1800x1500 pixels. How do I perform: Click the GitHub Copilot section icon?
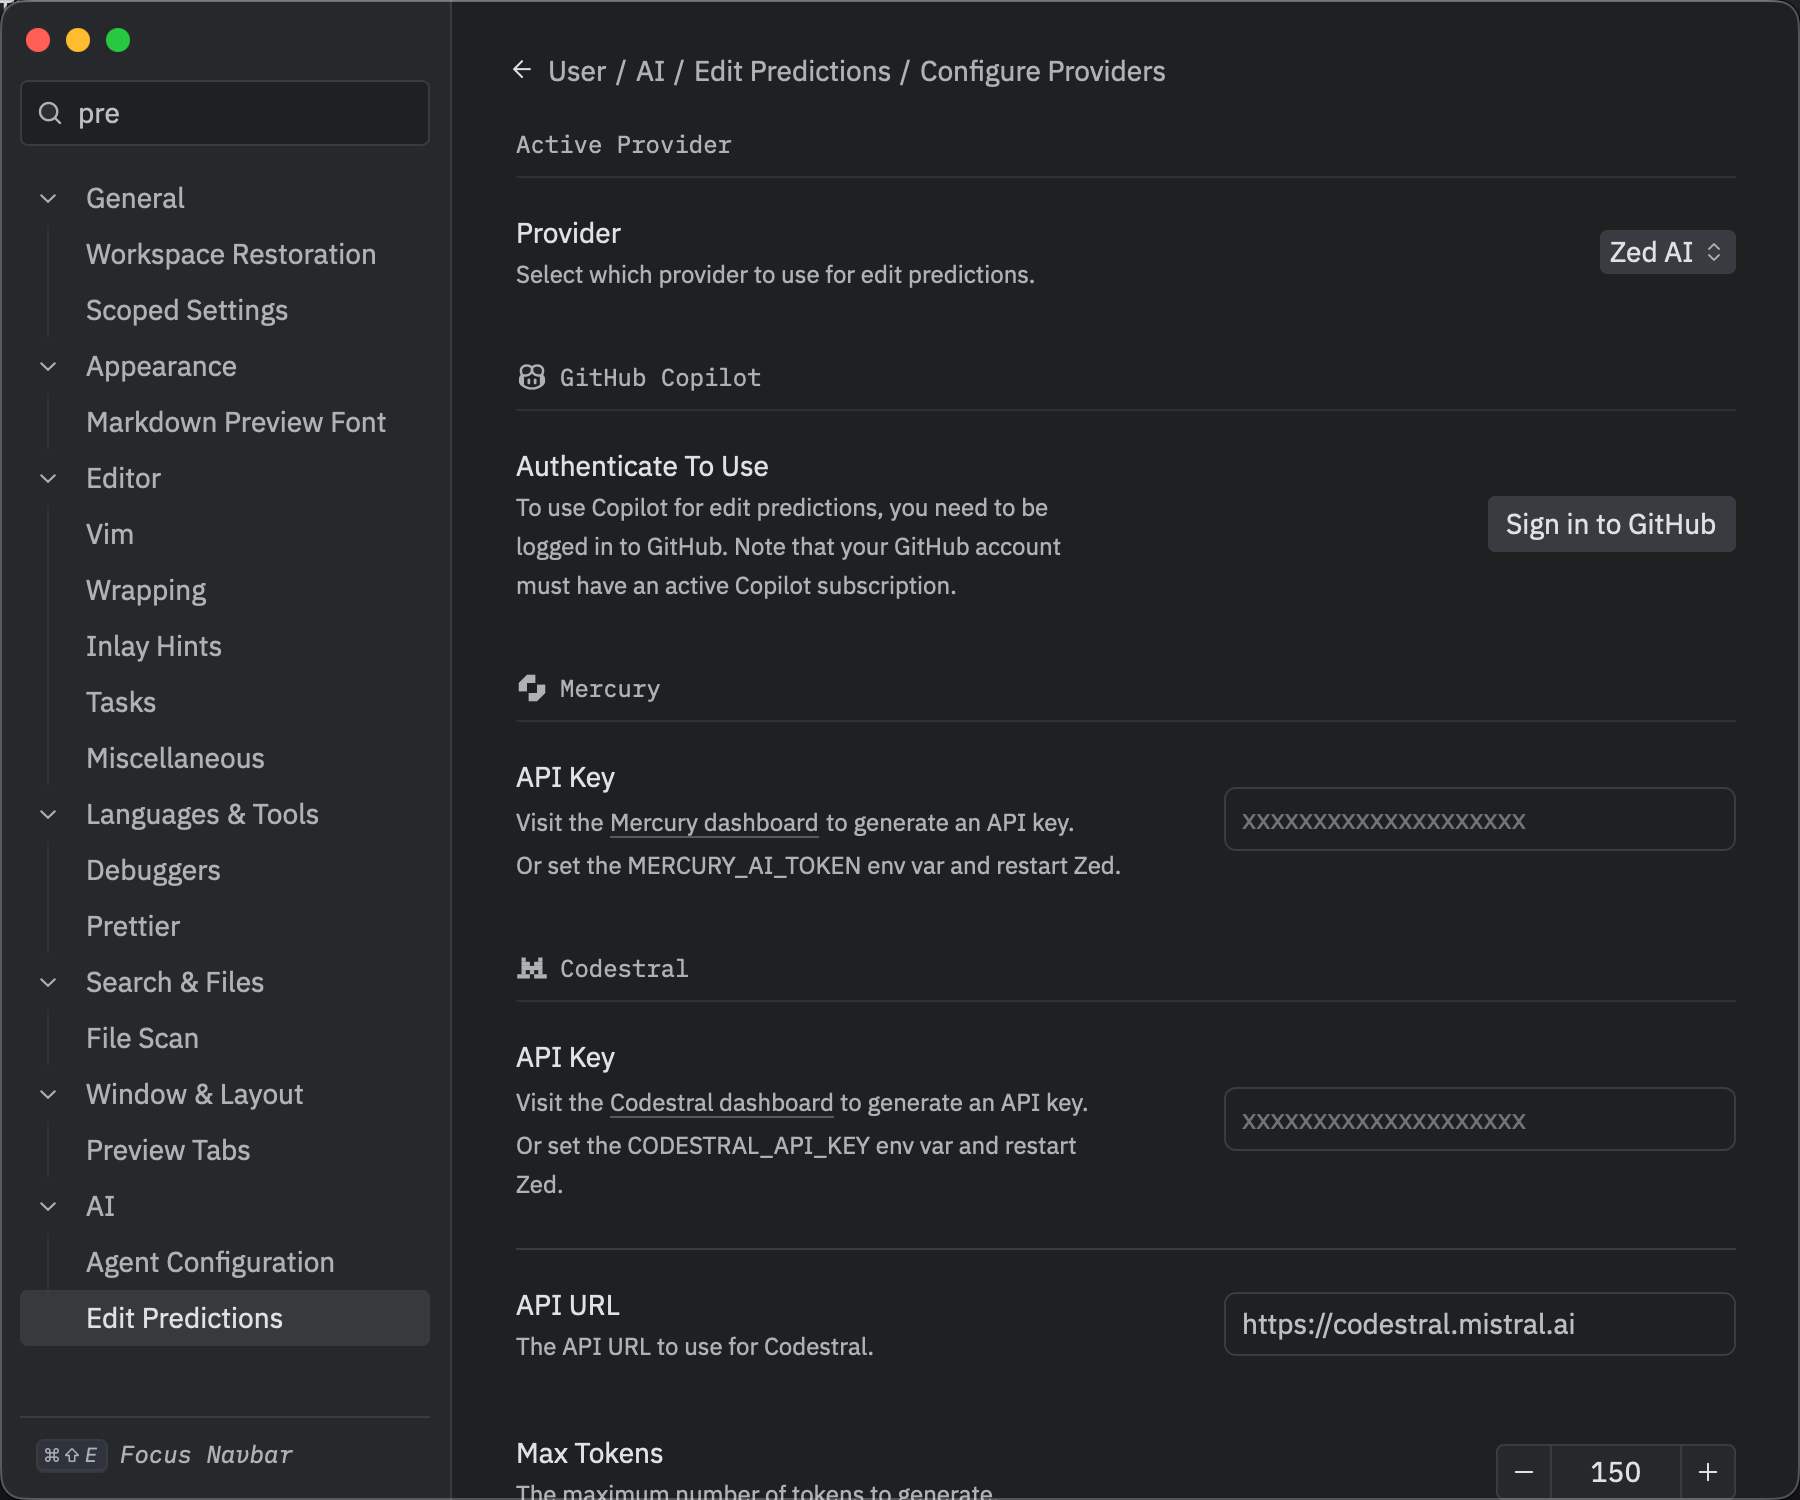coord(532,377)
